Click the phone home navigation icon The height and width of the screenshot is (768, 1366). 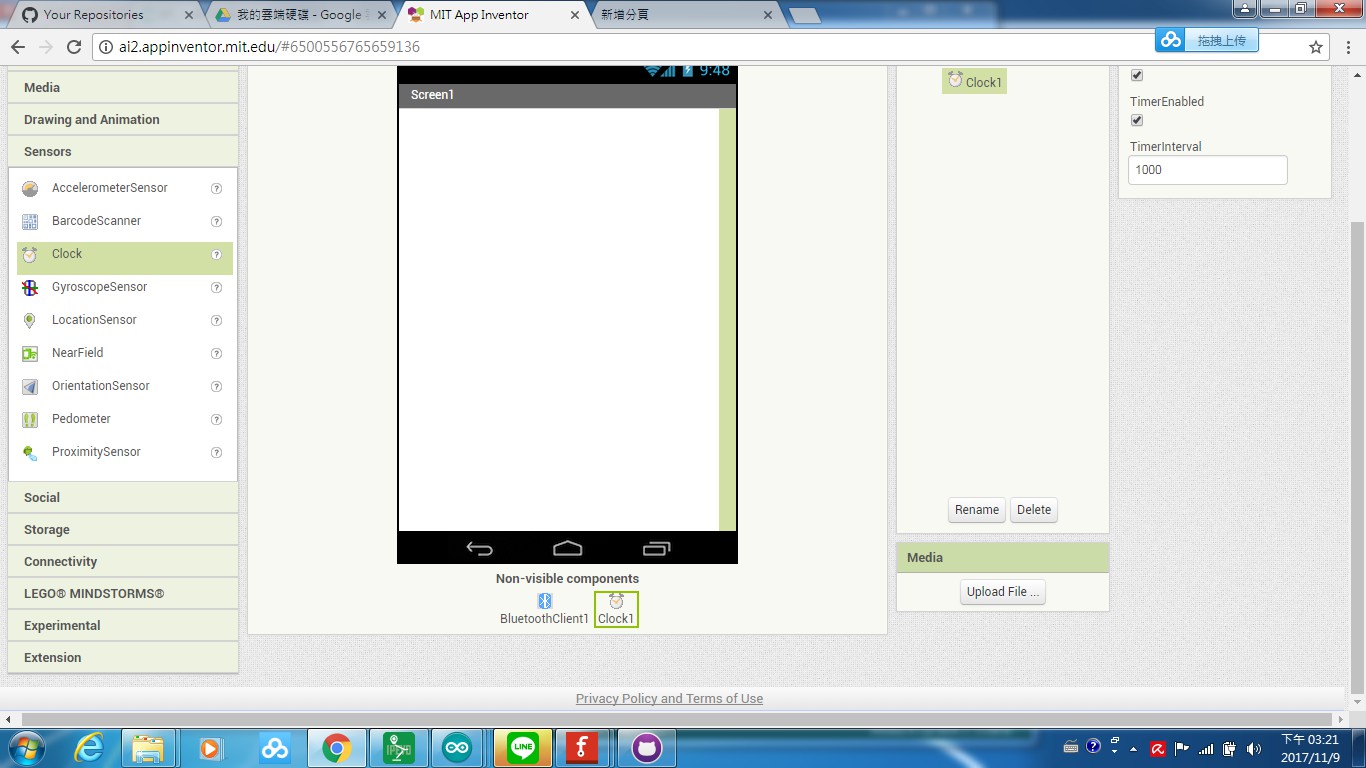(567, 548)
